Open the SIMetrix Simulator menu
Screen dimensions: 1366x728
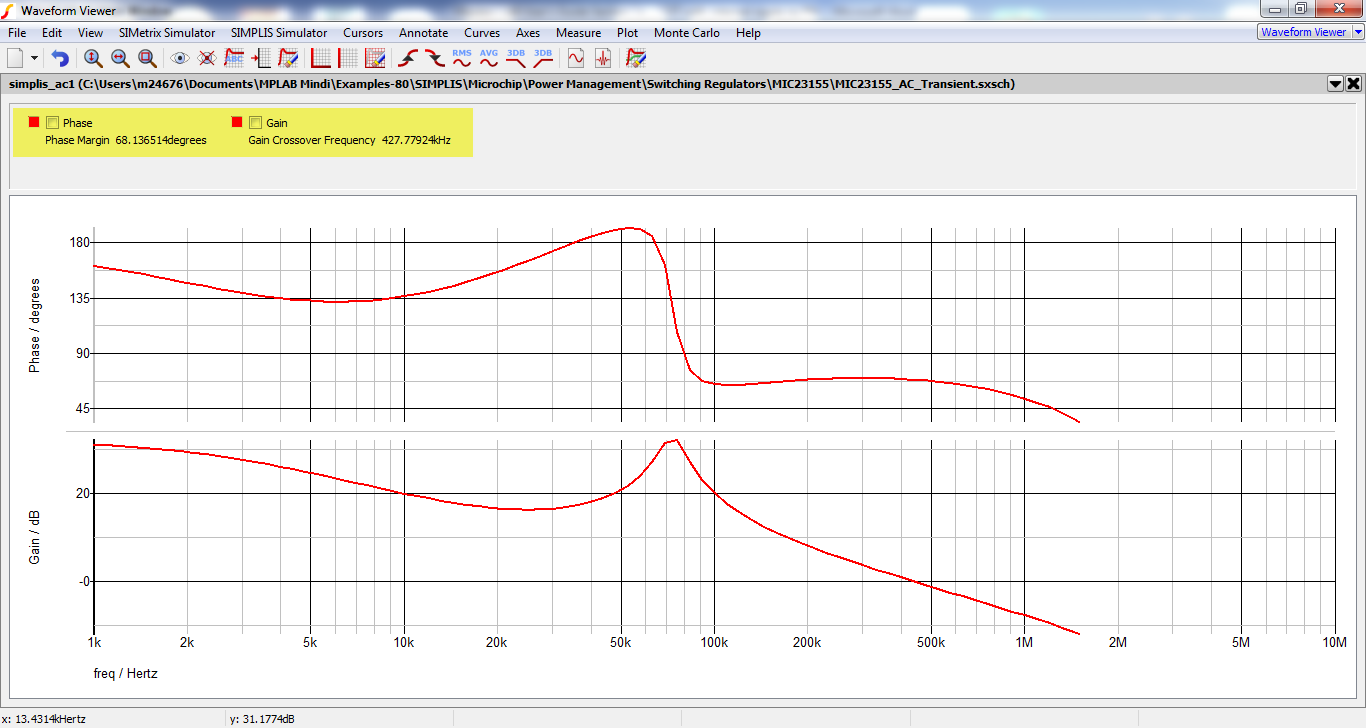tap(167, 33)
